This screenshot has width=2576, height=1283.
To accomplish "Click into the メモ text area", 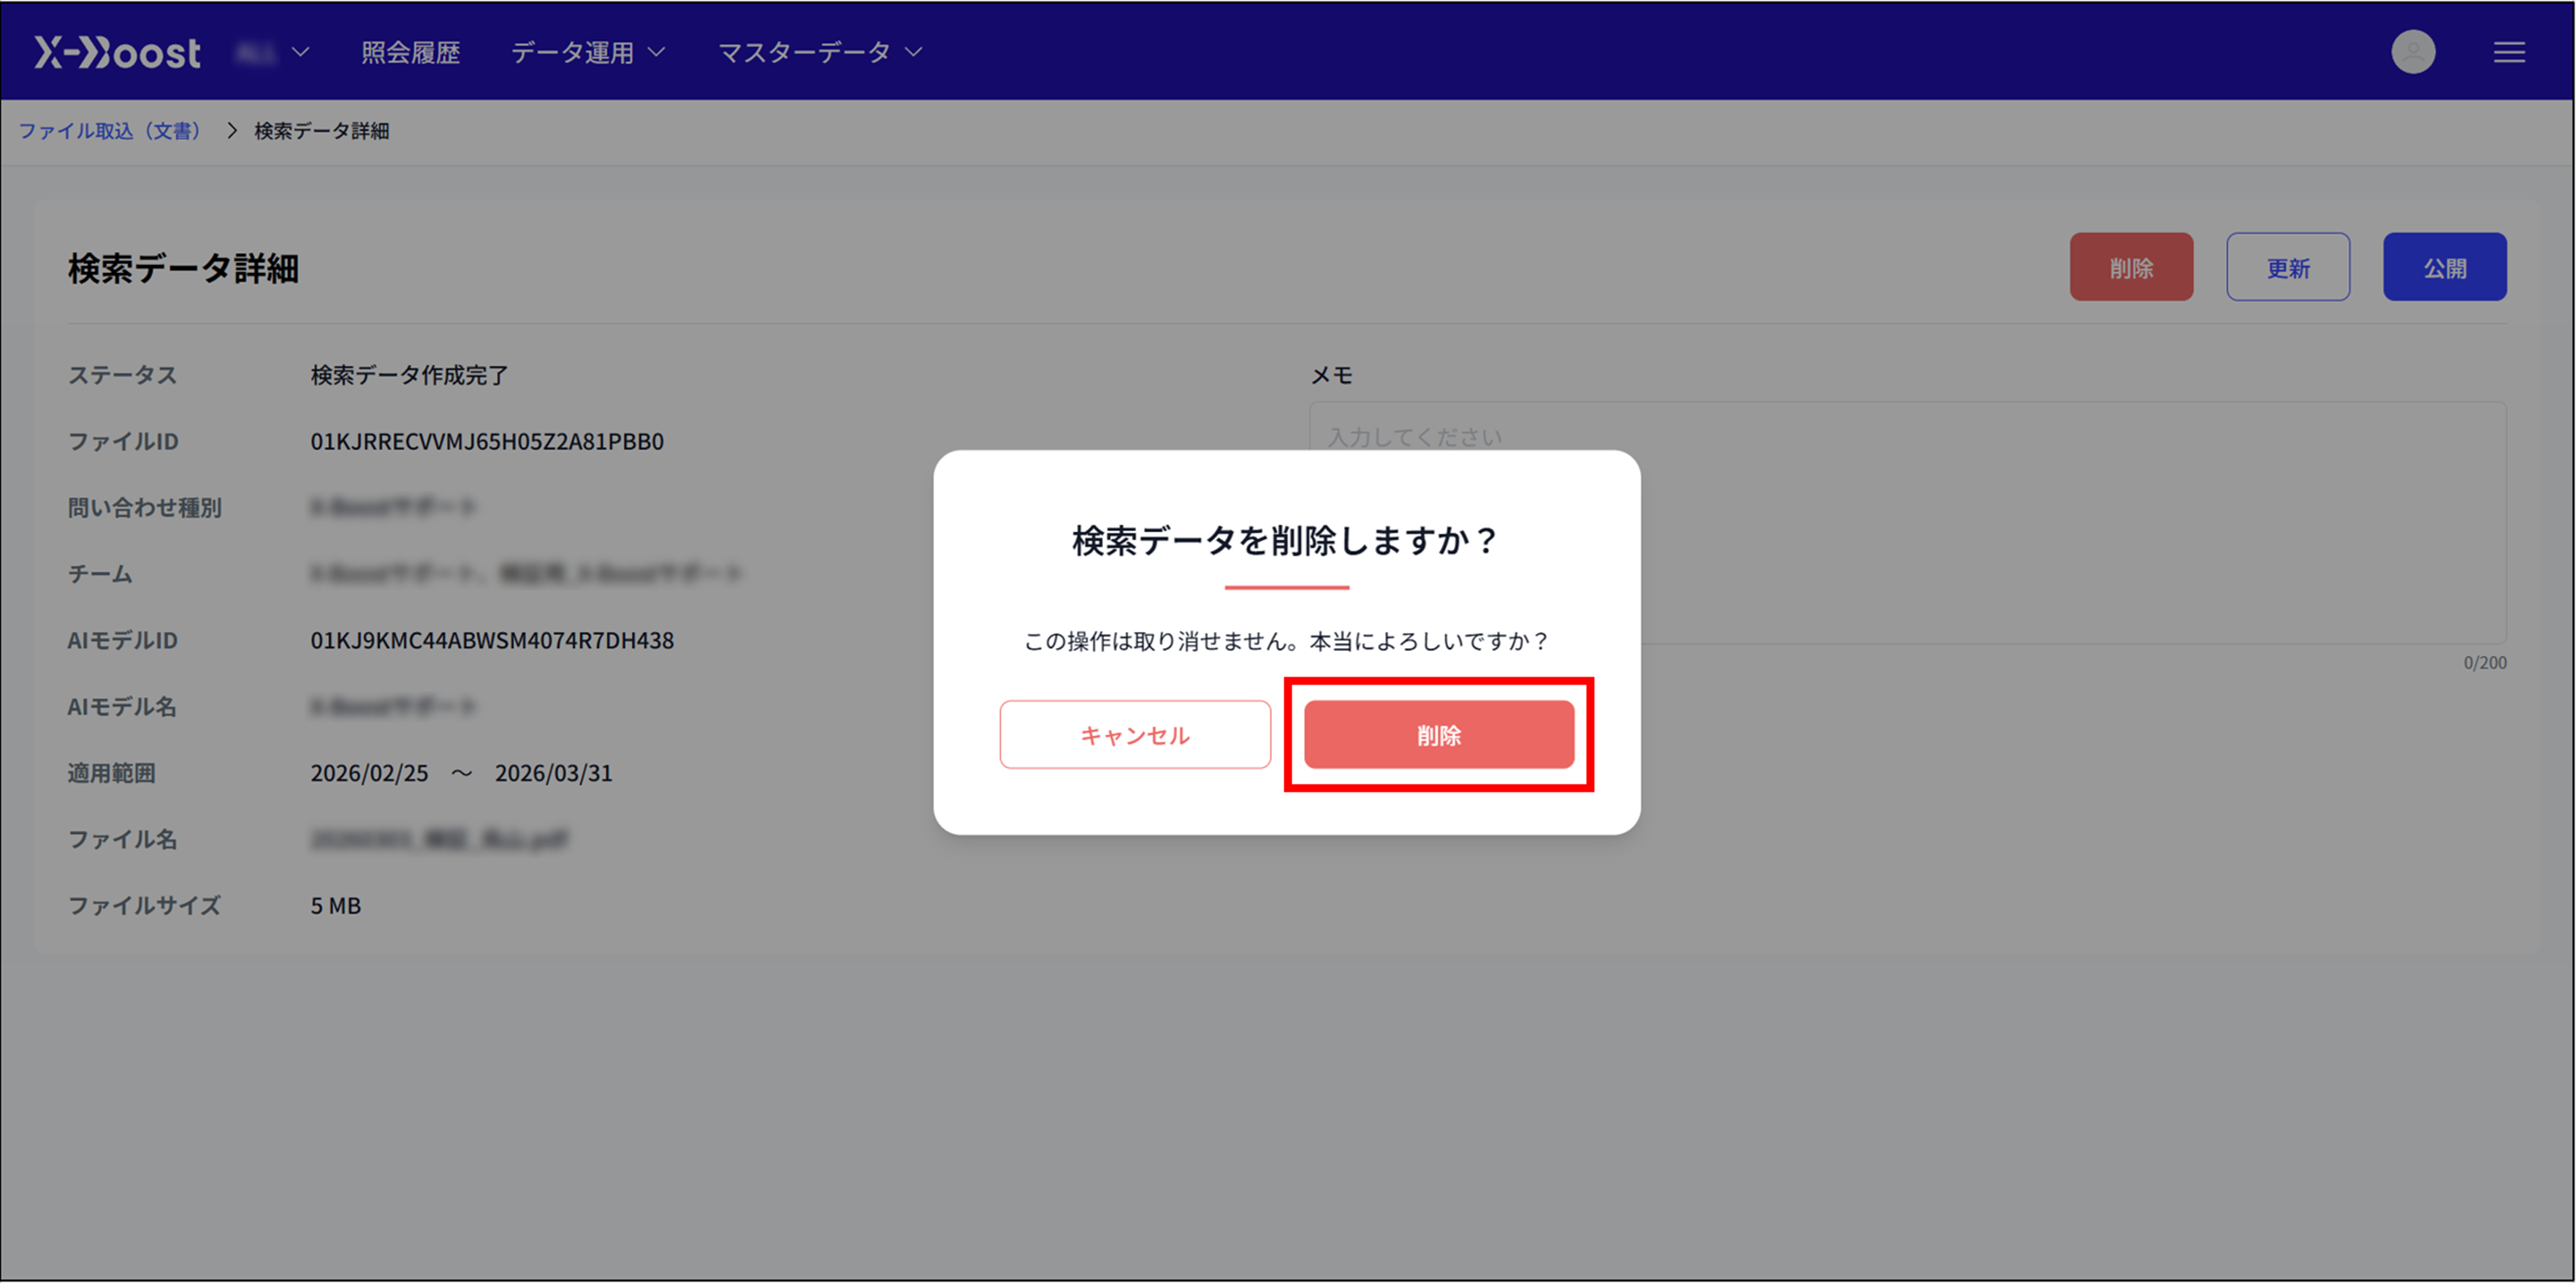I will [x=1907, y=523].
